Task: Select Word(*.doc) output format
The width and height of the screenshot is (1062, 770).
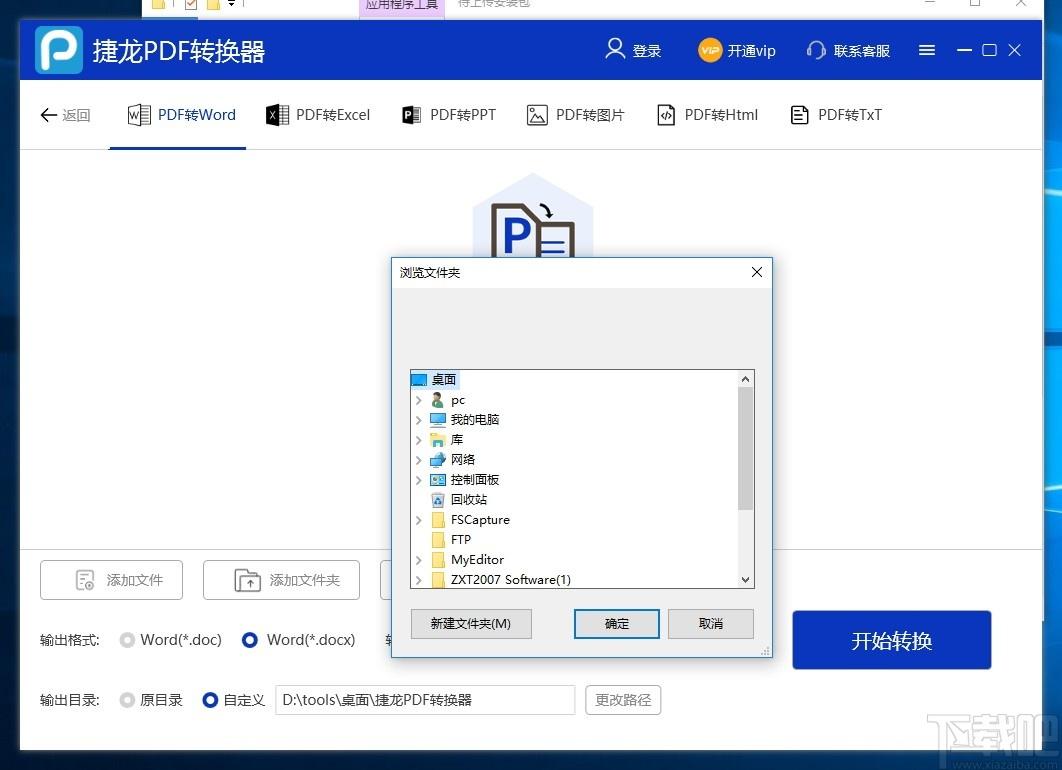Action: [127, 640]
